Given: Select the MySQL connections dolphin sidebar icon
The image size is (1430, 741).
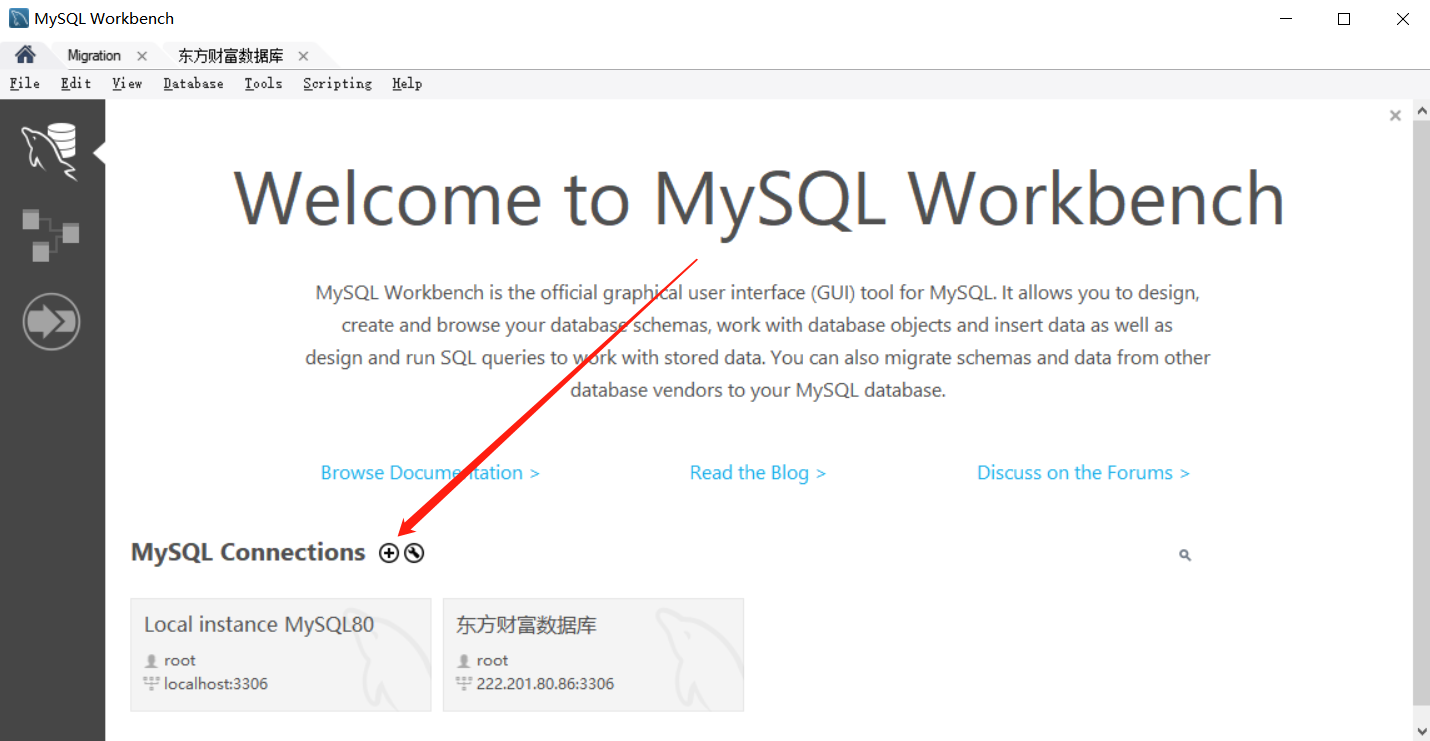Looking at the screenshot, I should click(51, 151).
